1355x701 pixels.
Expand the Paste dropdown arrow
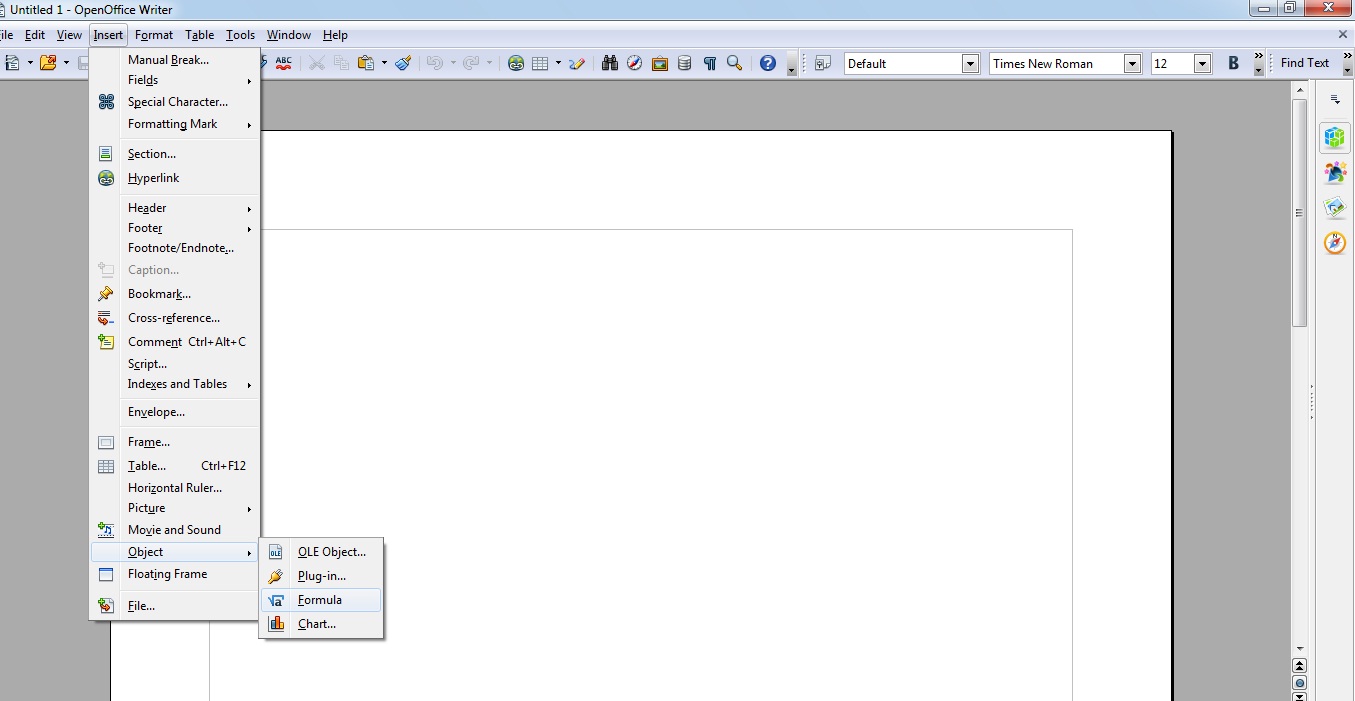(384, 63)
